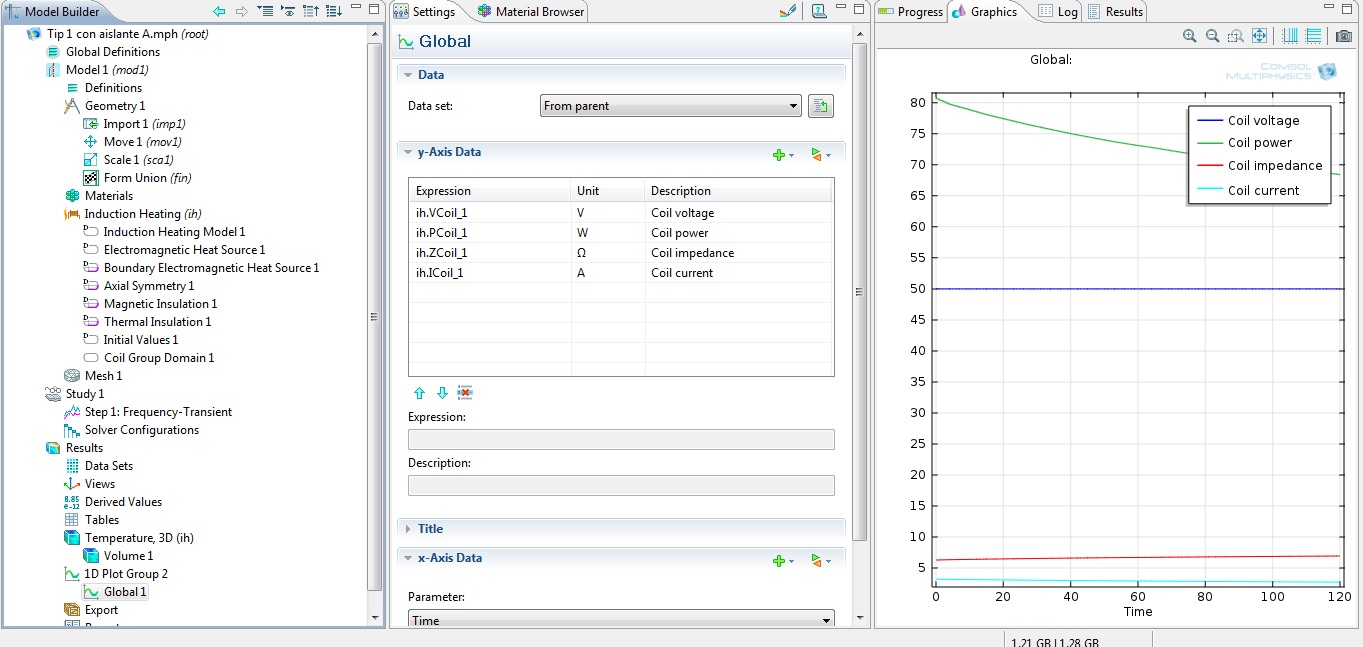Screen dimensions: 1363x647
Task: Open the Parameter 'Time' dropdown
Action: click(x=621, y=620)
